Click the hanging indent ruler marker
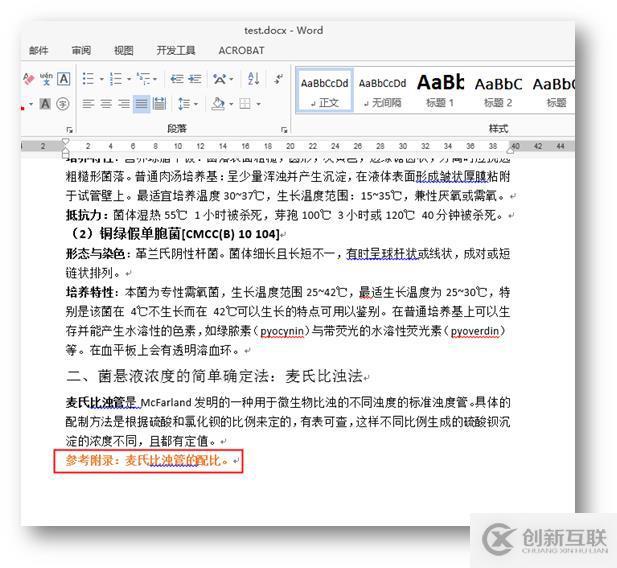 (65, 150)
